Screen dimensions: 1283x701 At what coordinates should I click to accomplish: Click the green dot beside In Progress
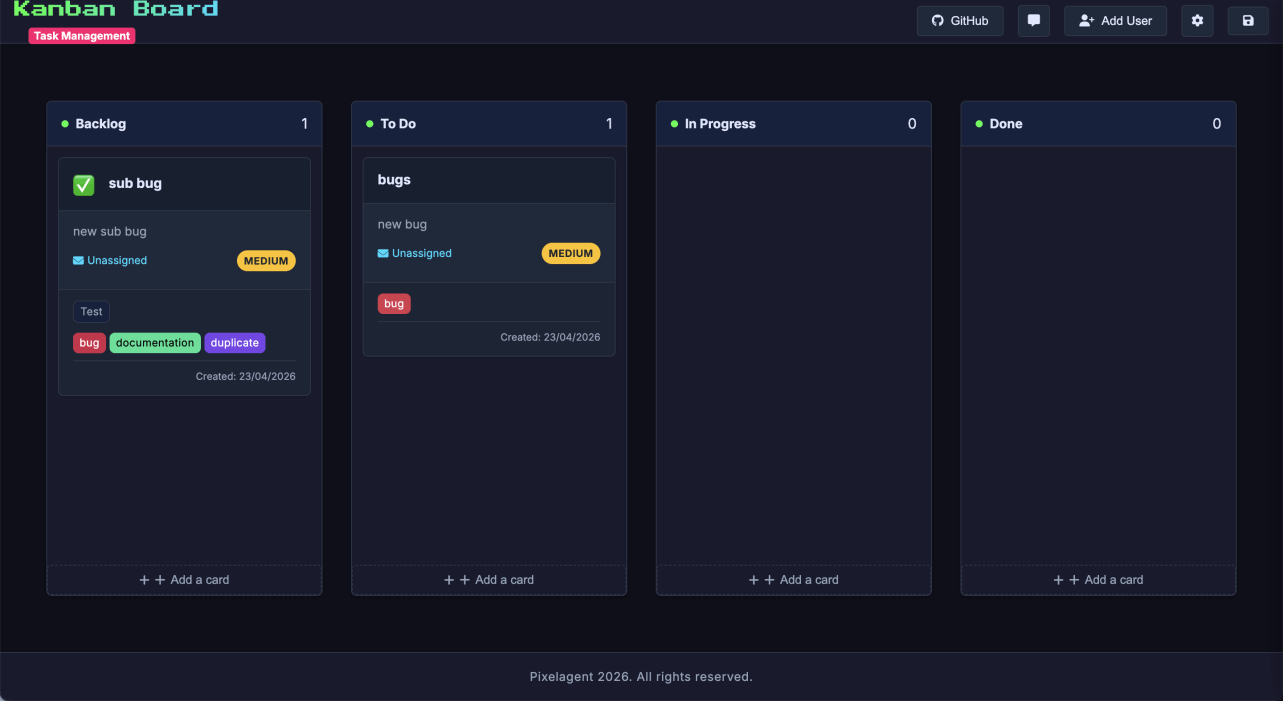pos(674,124)
